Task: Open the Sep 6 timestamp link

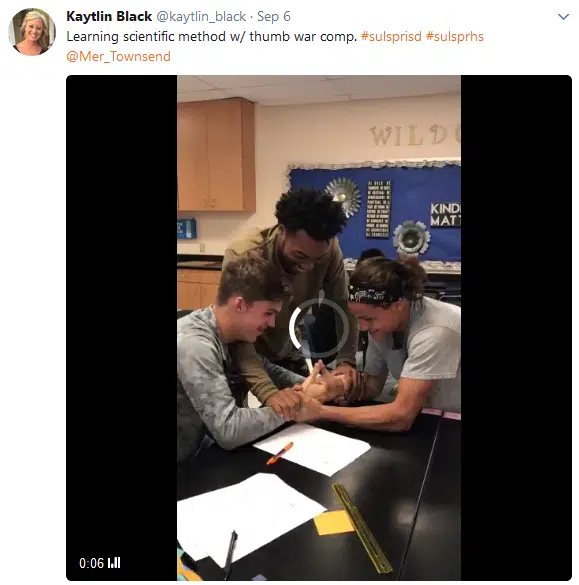Action: point(274,16)
